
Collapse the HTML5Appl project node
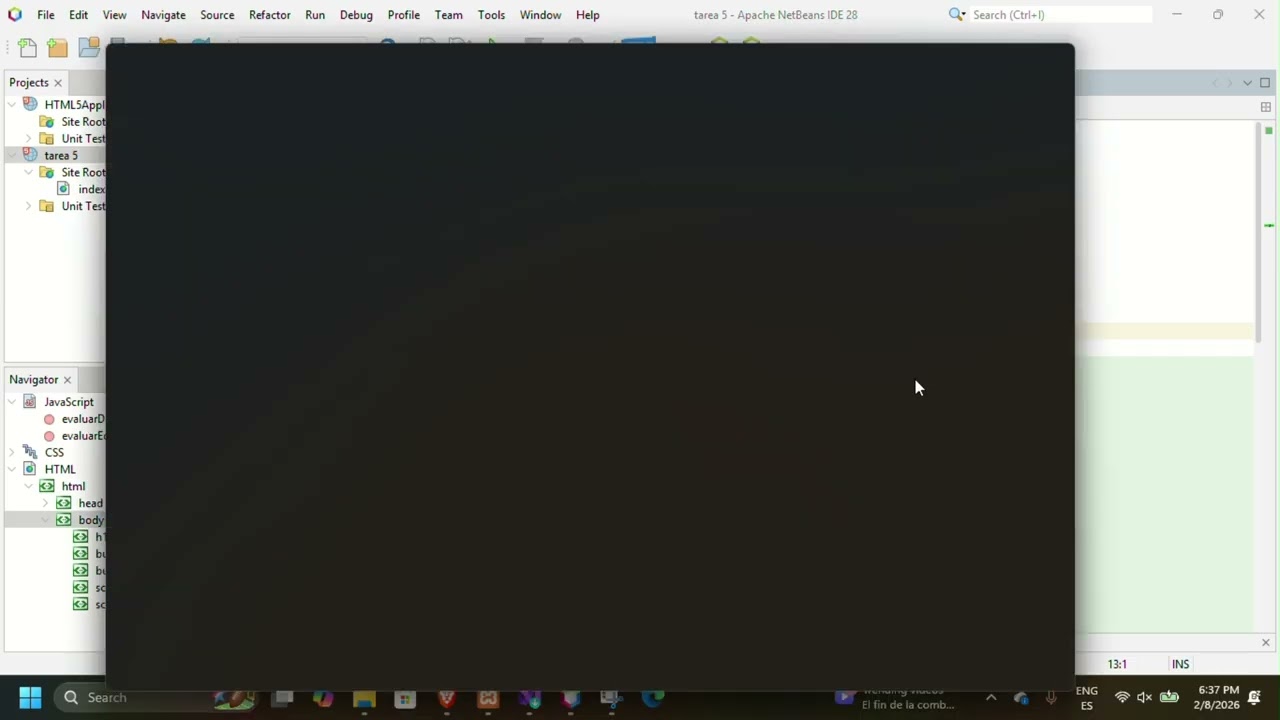(12, 105)
